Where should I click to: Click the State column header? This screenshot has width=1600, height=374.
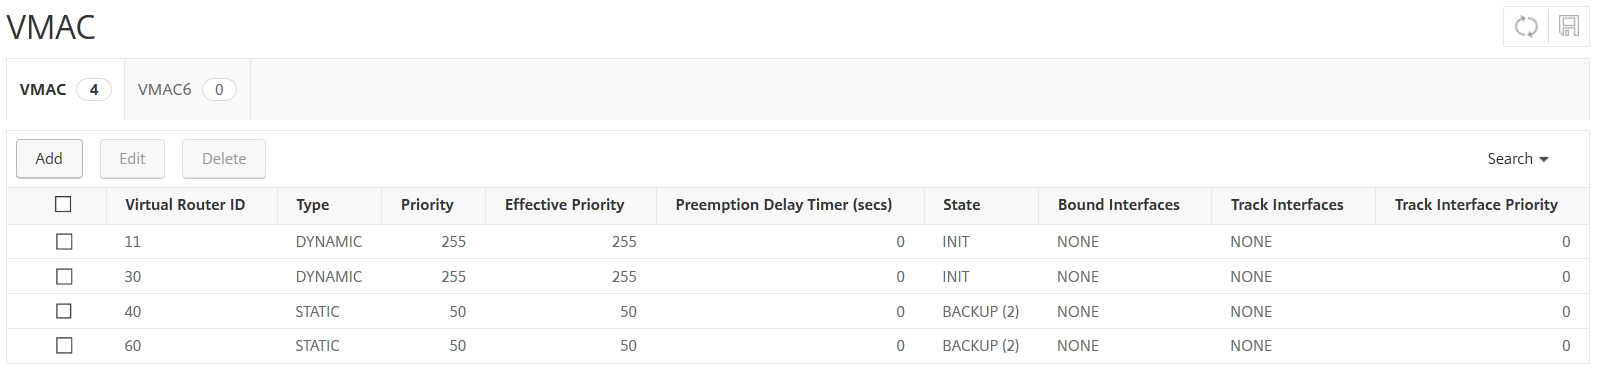coord(961,204)
